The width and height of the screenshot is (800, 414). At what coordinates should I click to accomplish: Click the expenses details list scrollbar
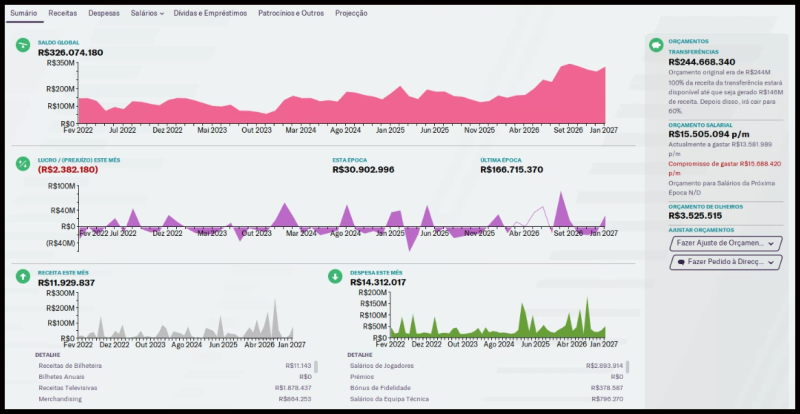point(629,366)
